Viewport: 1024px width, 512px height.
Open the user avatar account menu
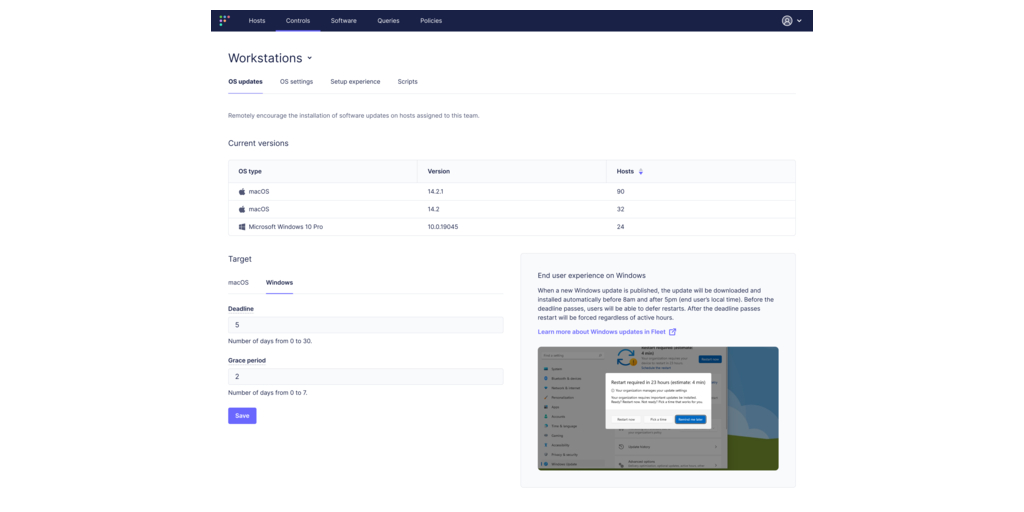(x=787, y=20)
